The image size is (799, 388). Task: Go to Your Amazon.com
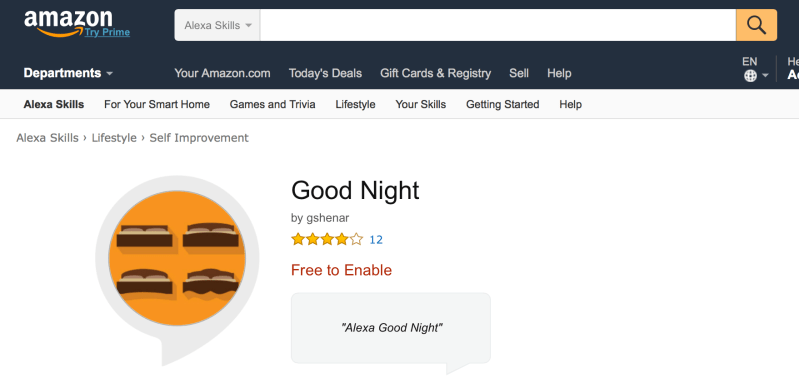(222, 73)
